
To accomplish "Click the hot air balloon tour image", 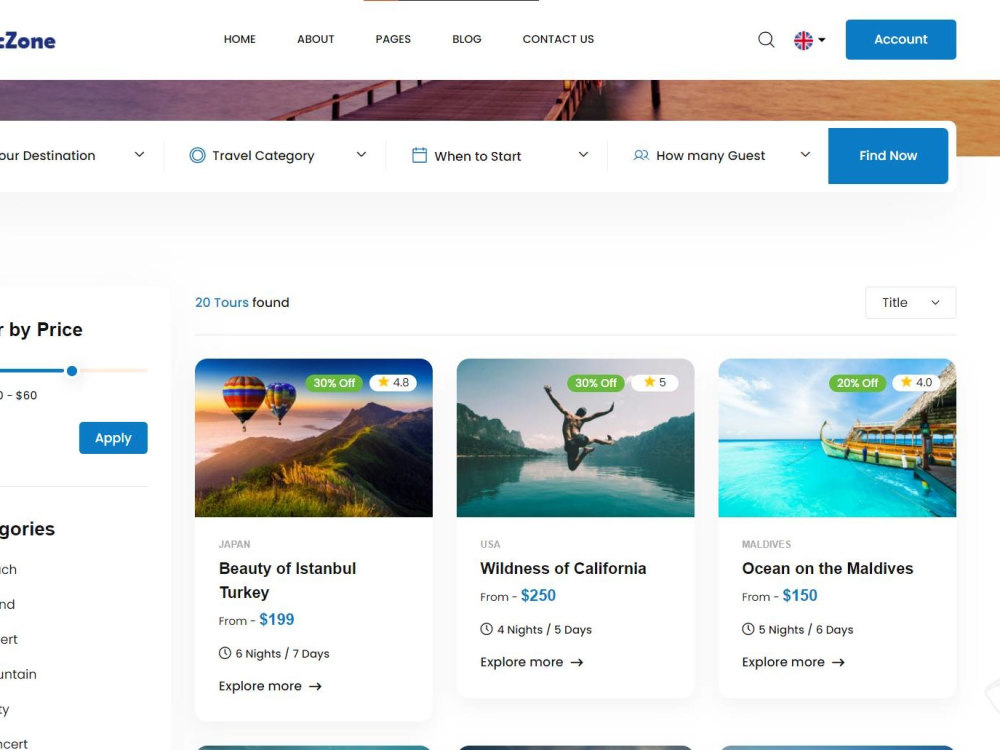I will pyautogui.click(x=314, y=438).
